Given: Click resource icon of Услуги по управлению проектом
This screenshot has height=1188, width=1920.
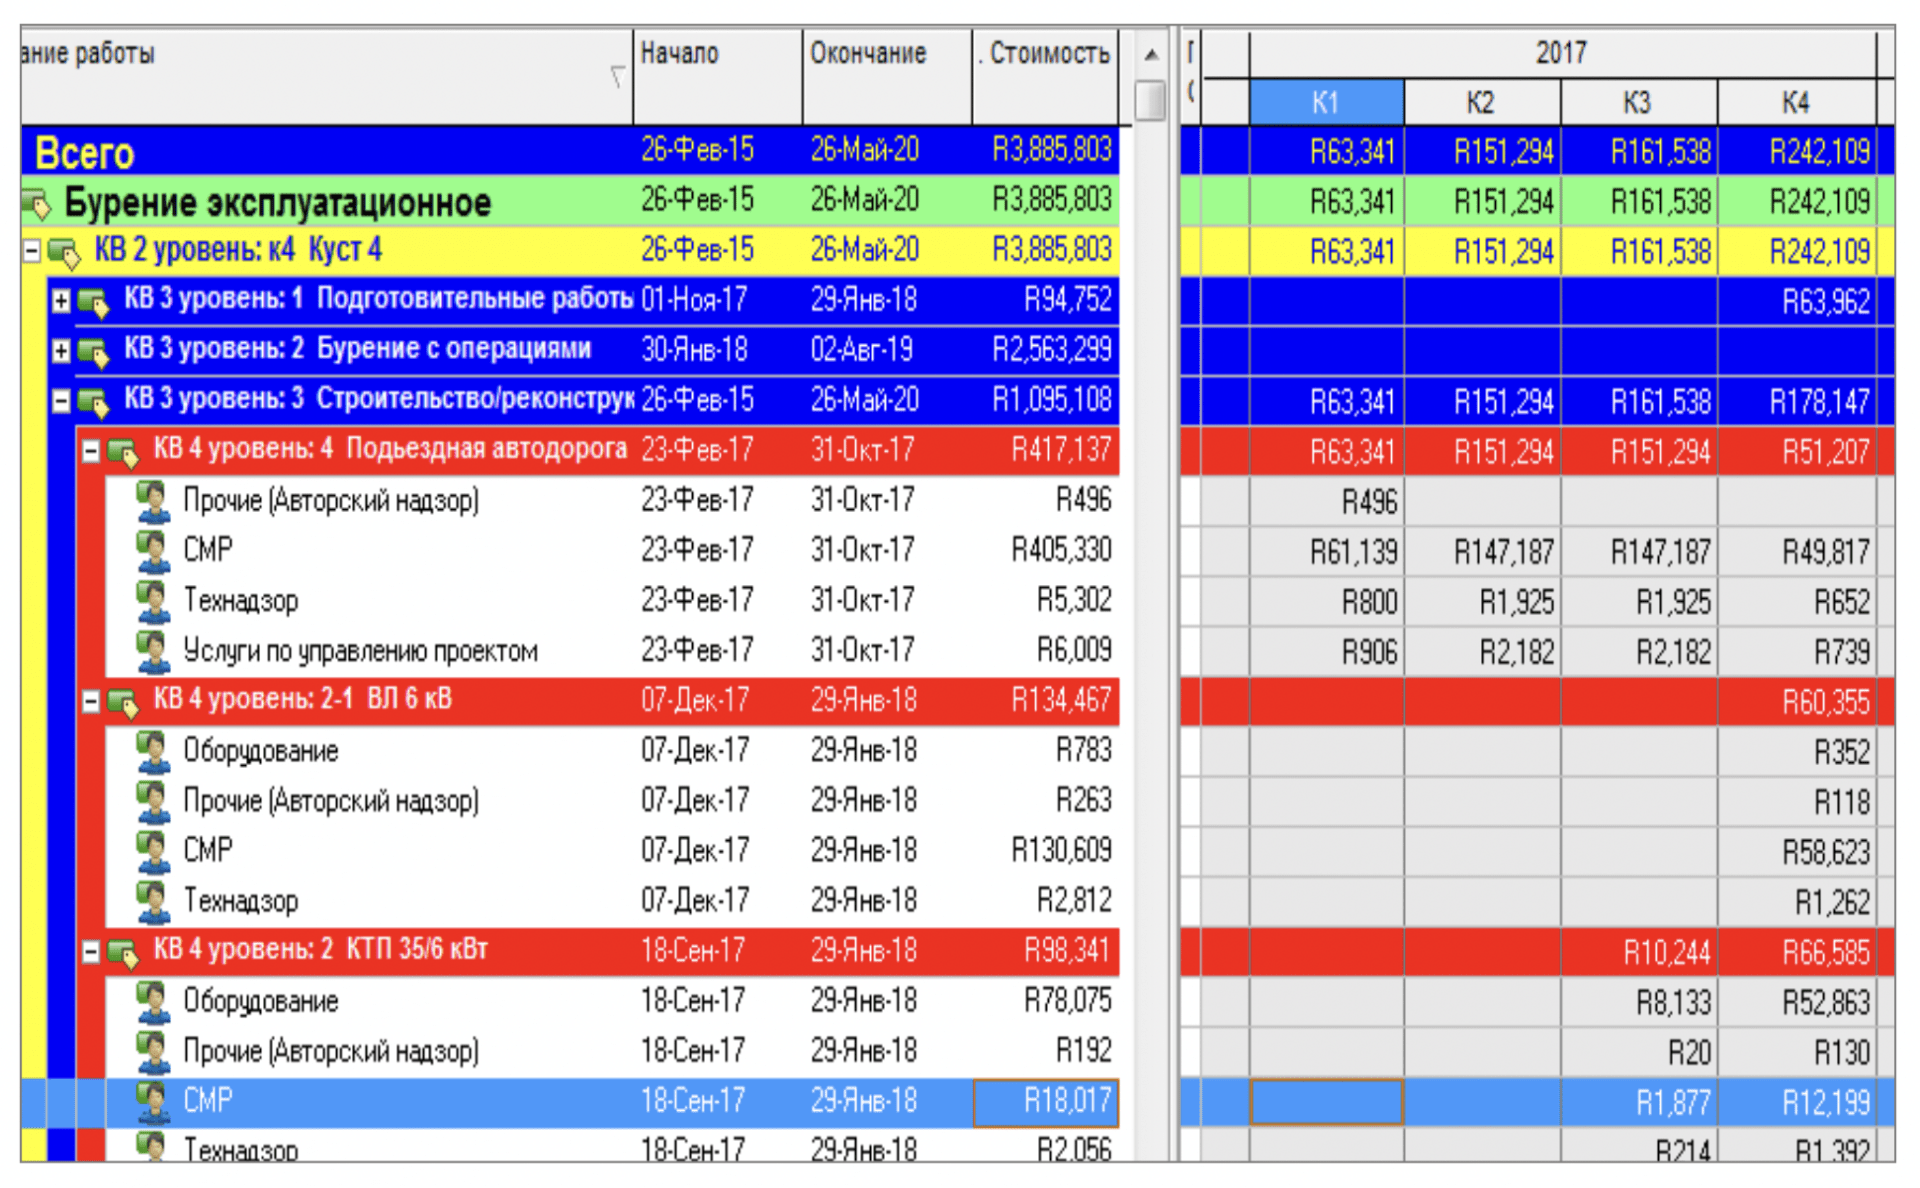Looking at the screenshot, I should pyautogui.click(x=153, y=651).
